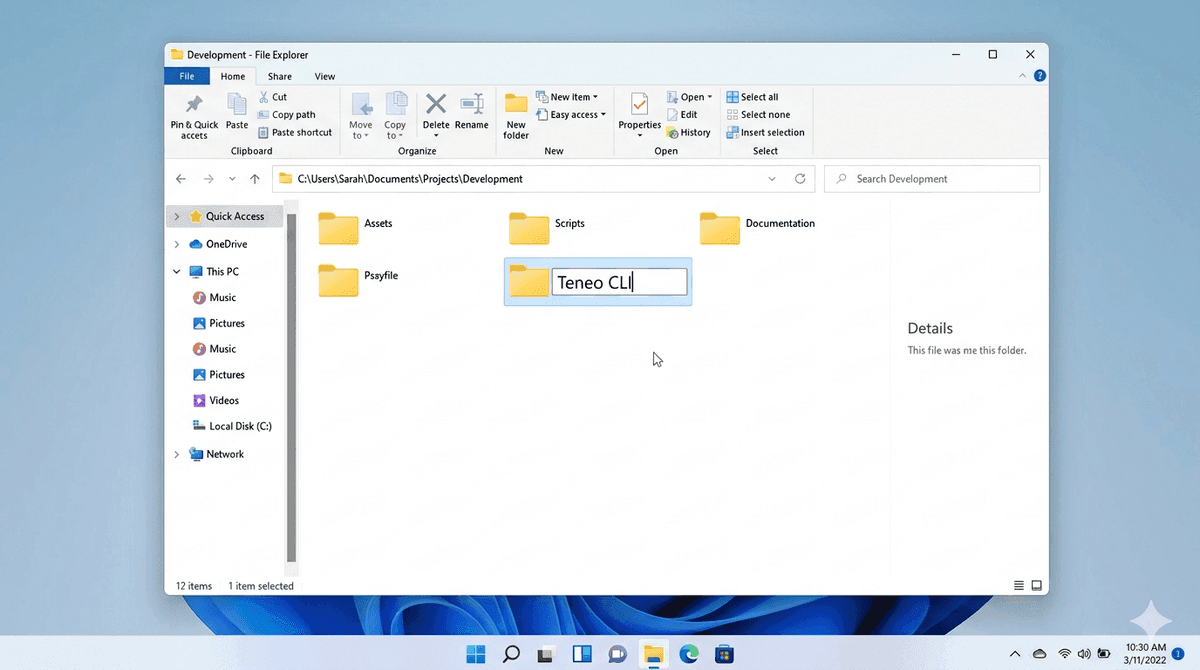Image resolution: width=1200 pixels, height=670 pixels.
Task: Open the History tool
Action: (689, 131)
